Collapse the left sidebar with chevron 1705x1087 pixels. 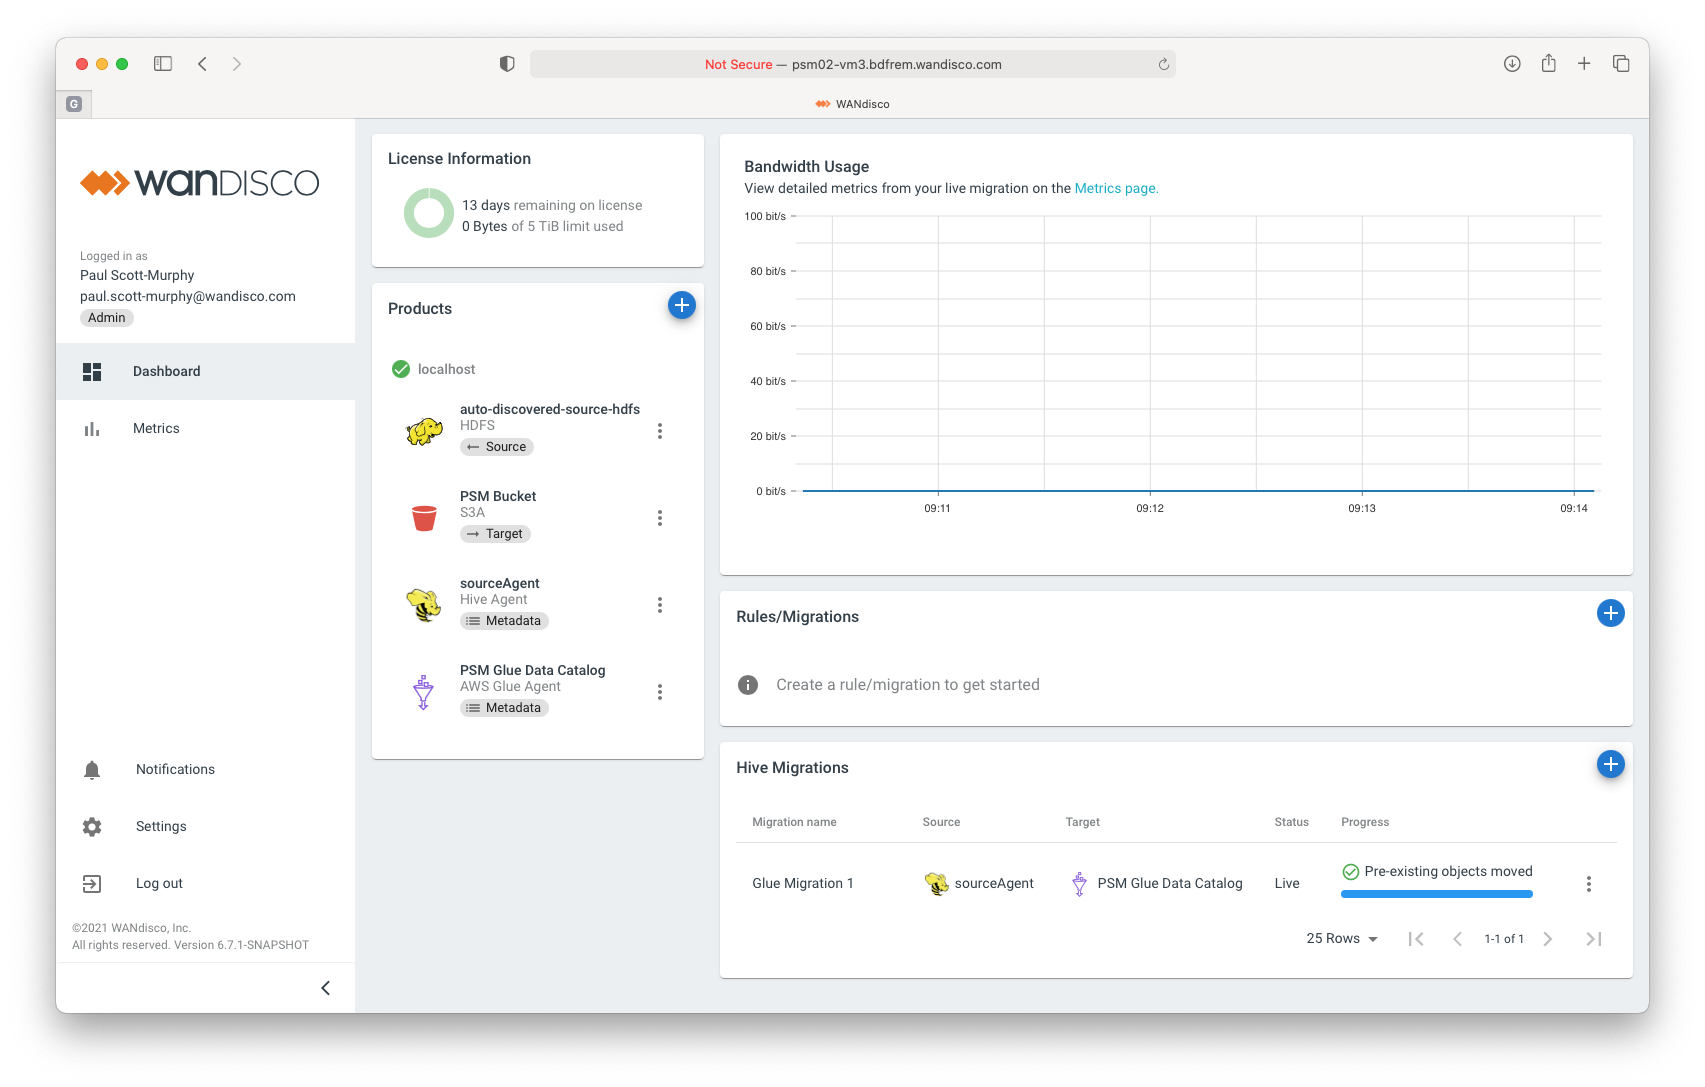tap(325, 988)
